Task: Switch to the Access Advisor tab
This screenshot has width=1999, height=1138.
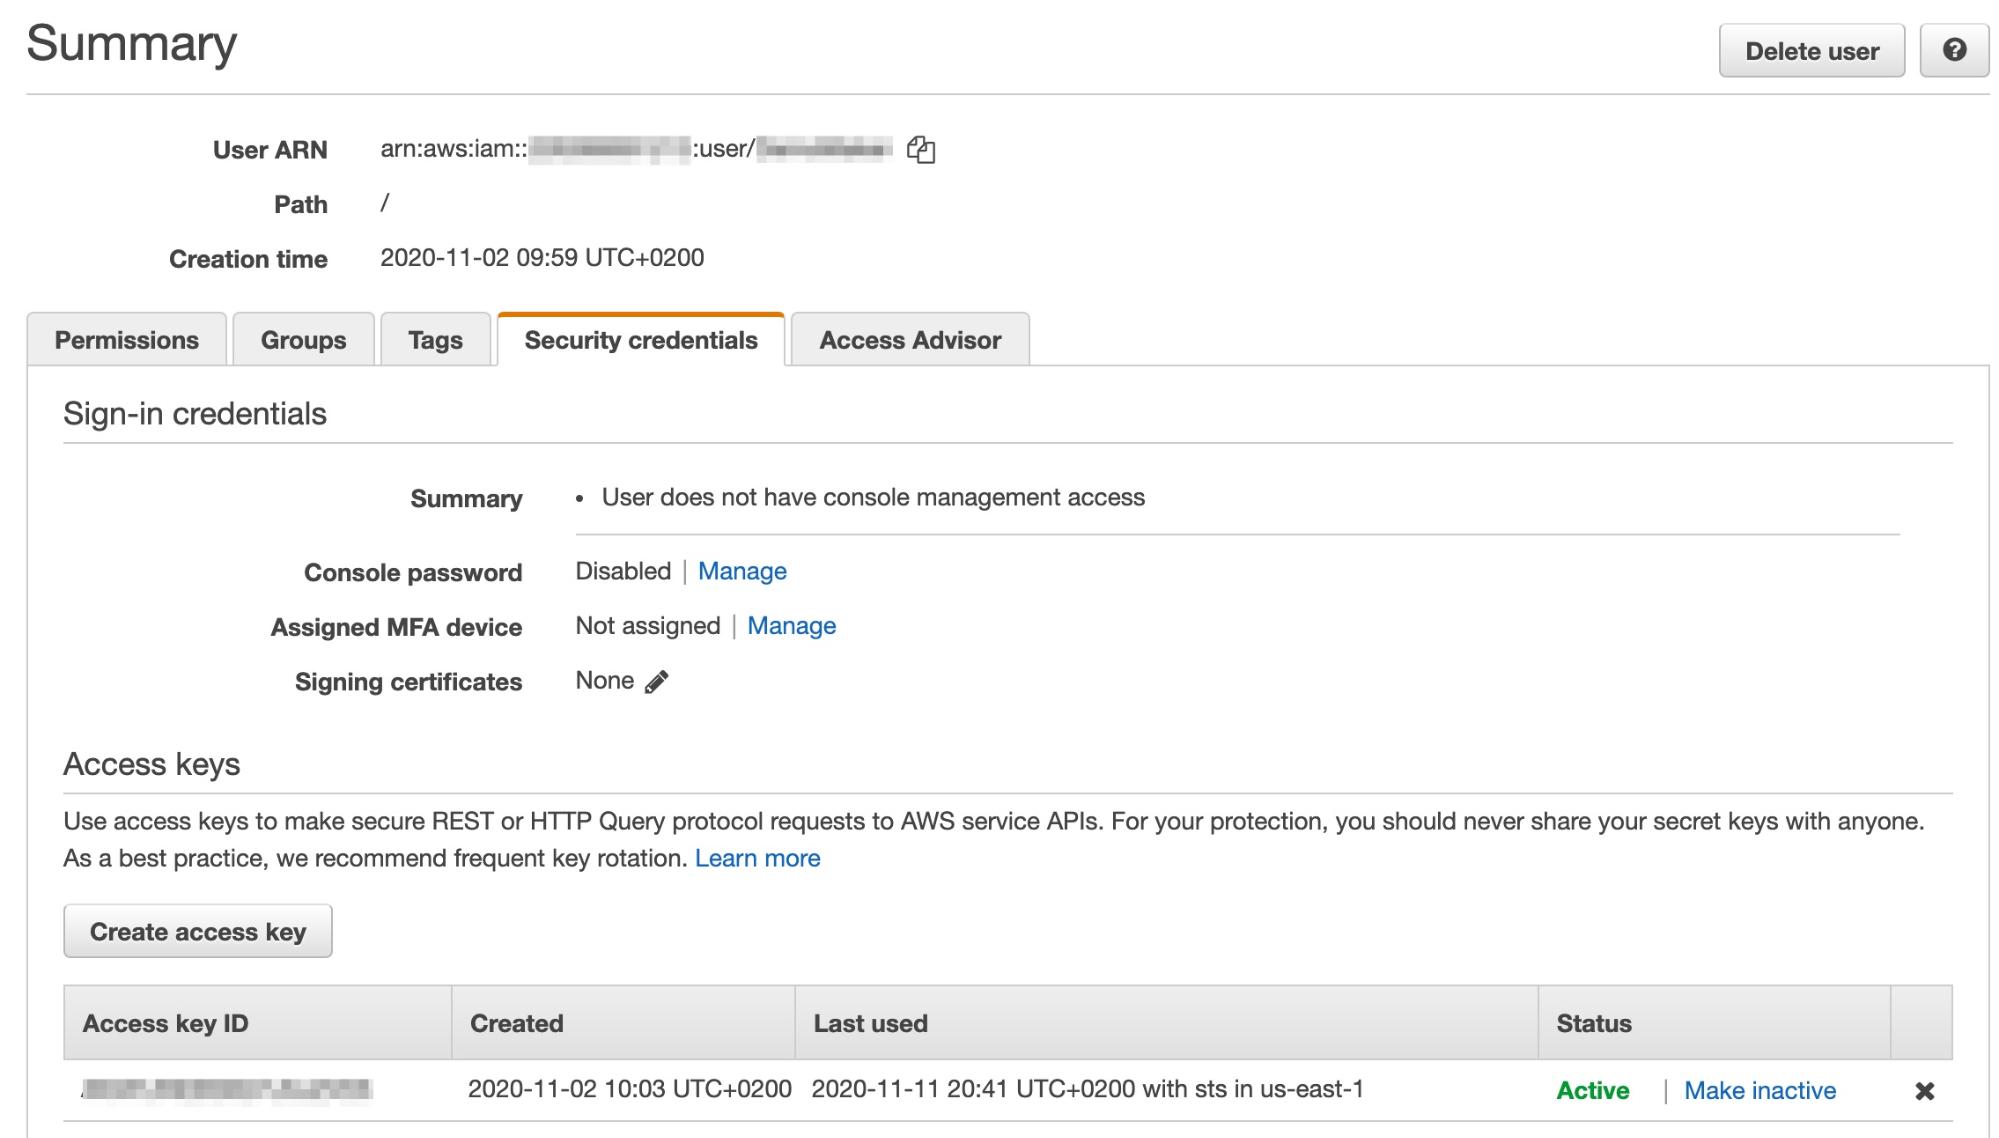Action: coord(910,338)
